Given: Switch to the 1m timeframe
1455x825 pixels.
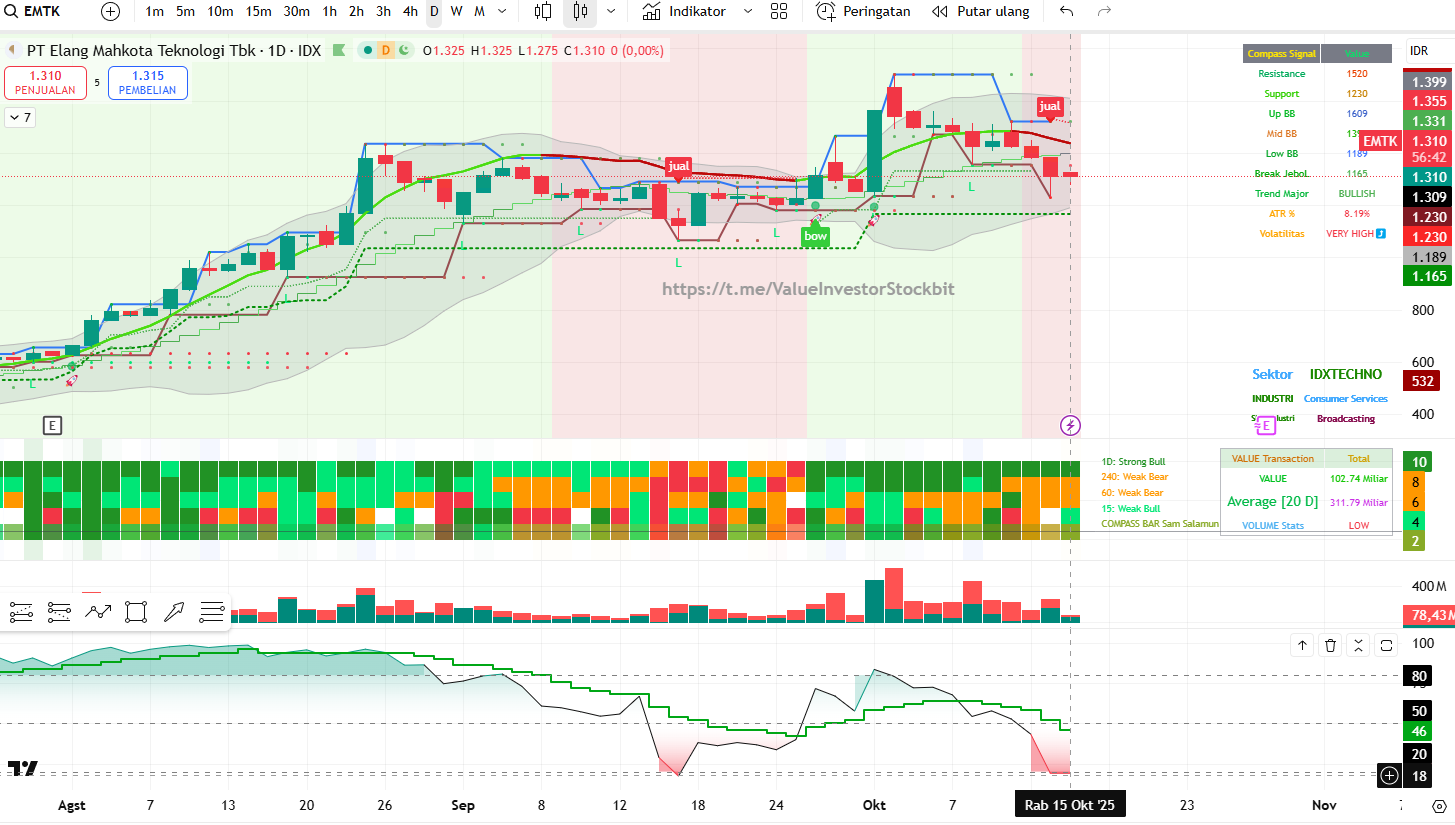Looking at the screenshot, I should pyautogui.click(x=155, y=12).
